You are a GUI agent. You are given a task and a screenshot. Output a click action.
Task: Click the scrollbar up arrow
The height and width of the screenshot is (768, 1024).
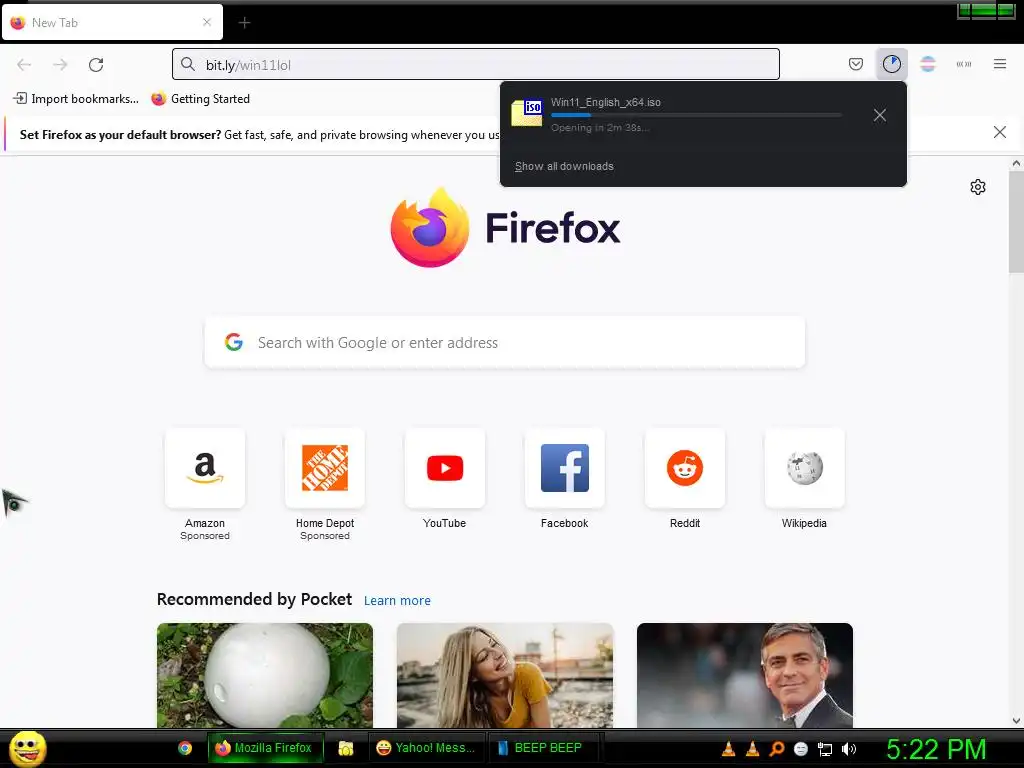tap(1016, 163)
